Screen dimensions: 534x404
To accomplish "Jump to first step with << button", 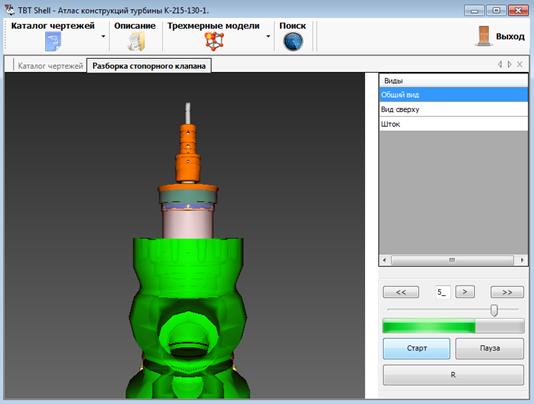I will [401, 292].
